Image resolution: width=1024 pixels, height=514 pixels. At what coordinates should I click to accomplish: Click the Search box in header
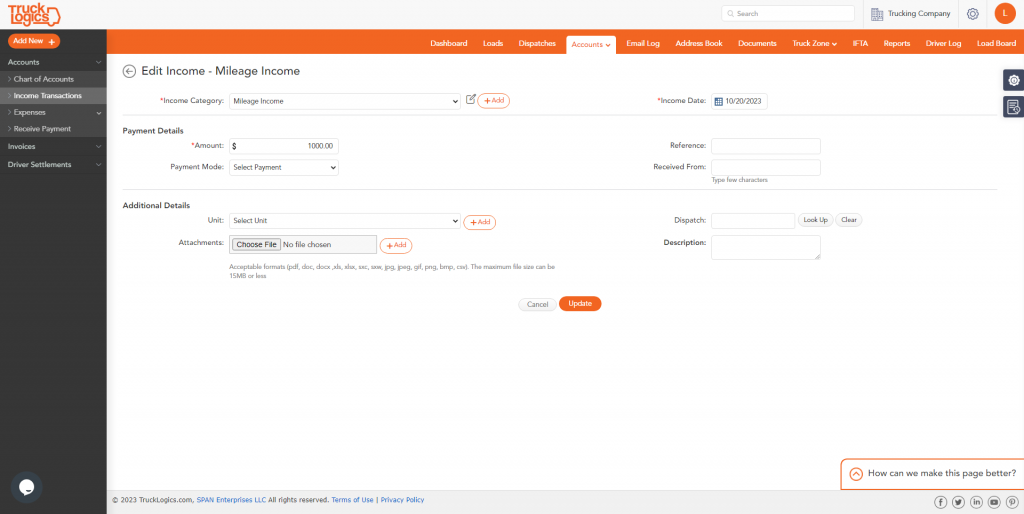click(x=788, y=14)
